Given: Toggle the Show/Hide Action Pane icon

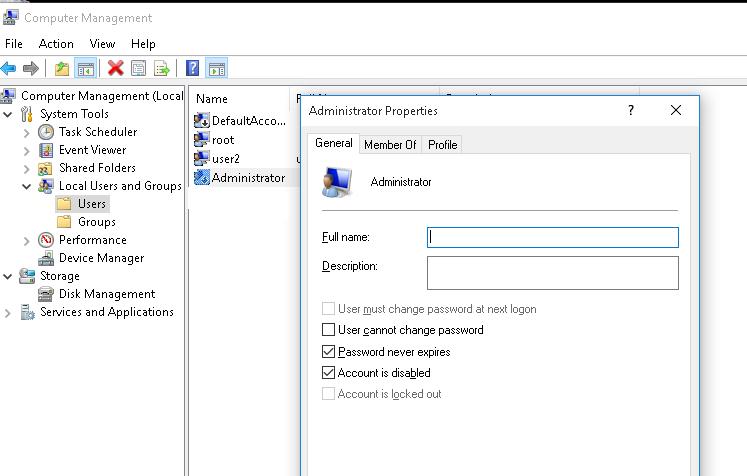Looking at the screenshot, I should coord(216,68).
